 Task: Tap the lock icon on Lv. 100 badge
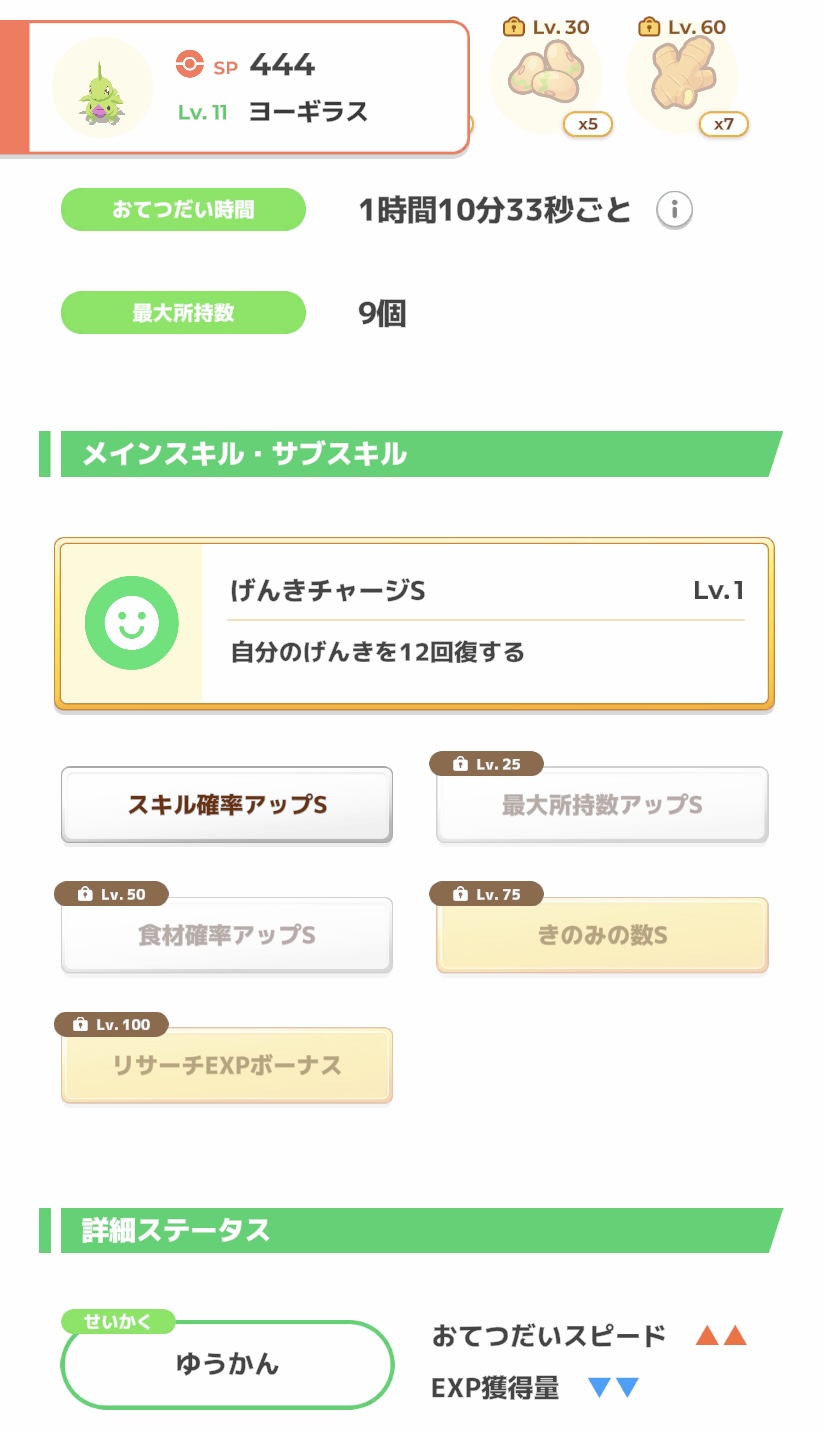click(x=80, y=1024)
